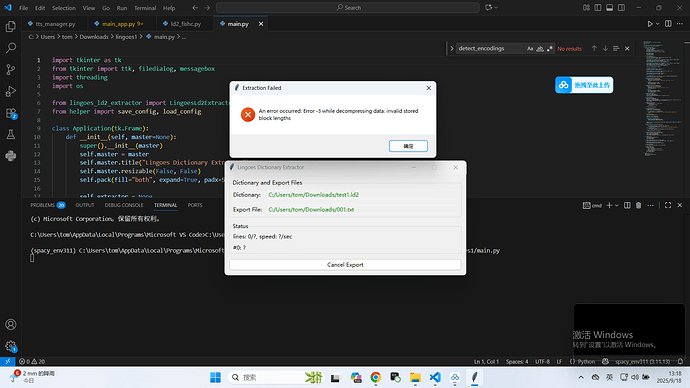Open the Selection menu
690x388 pixels.
64,8
